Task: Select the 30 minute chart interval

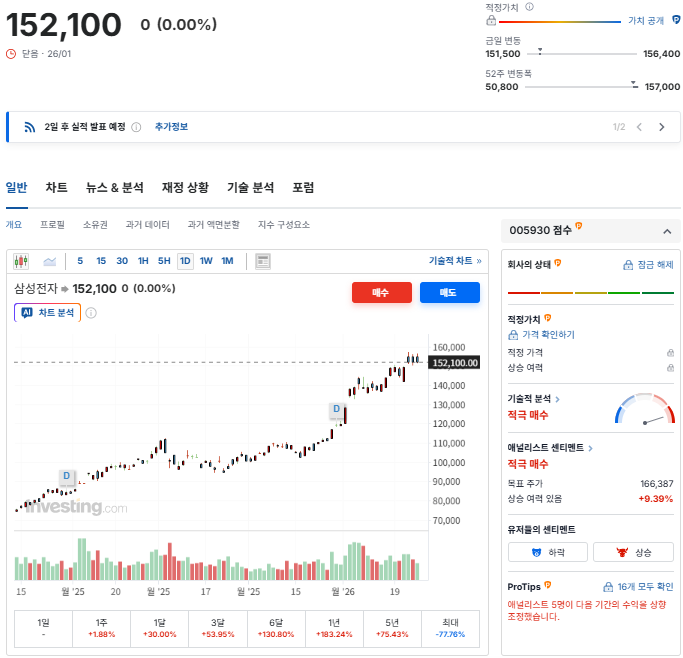Action: pyautogui.click(x=122, y=261)
